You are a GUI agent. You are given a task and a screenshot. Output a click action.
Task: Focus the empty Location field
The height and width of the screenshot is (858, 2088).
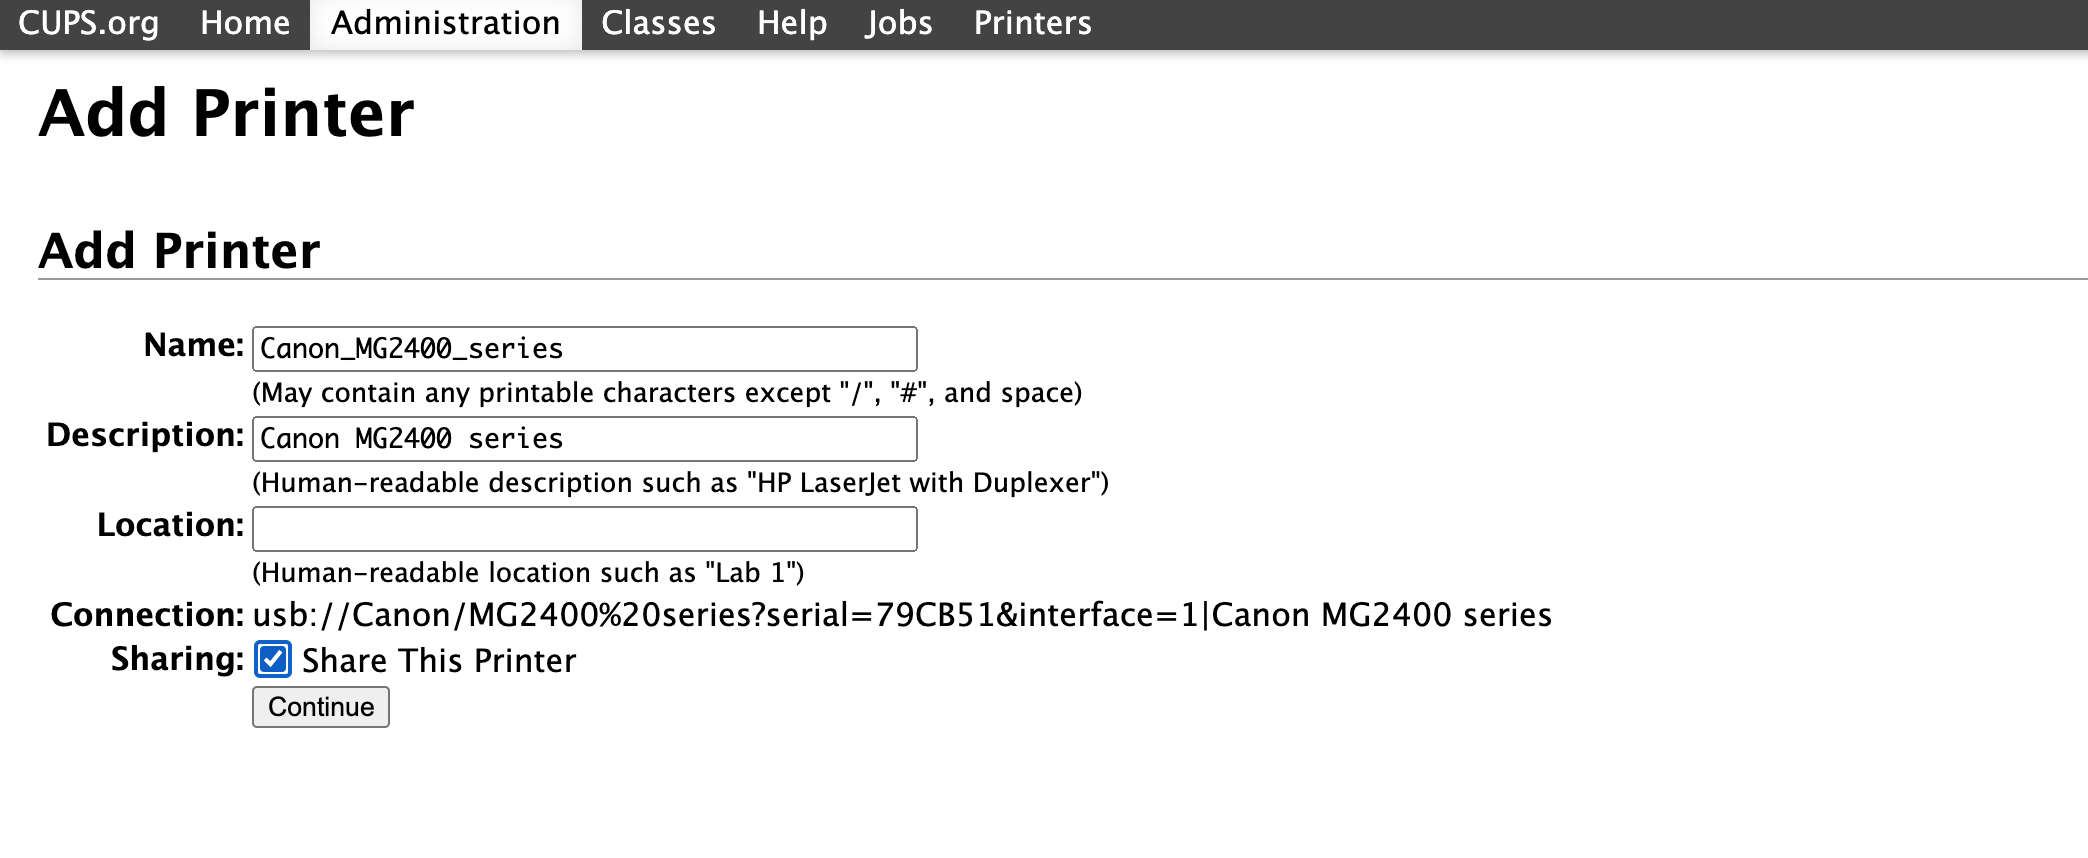(585, 529)
